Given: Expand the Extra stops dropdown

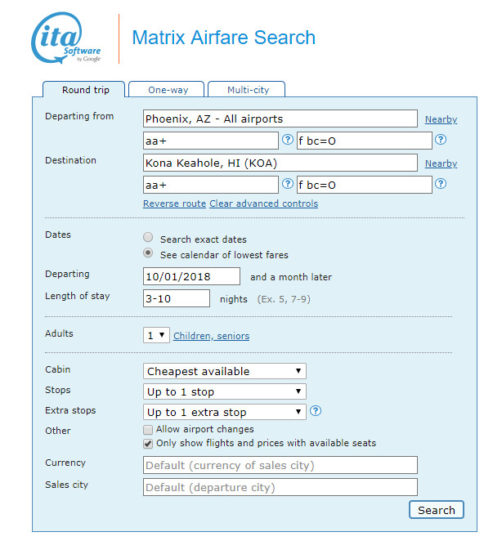Looking at the screenshot, I should (224, 412).
